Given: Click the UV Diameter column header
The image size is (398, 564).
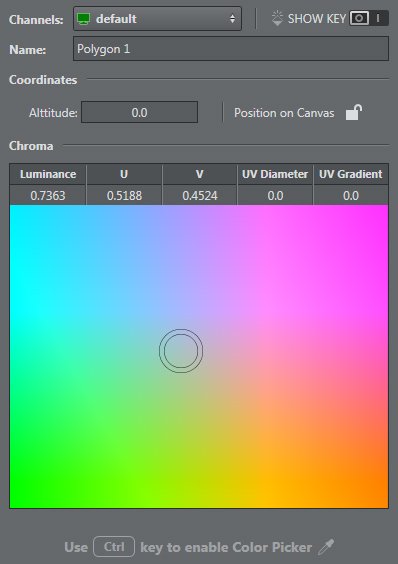Looking at the screenshot, I should pyautogui.click(x=275, y=174).
